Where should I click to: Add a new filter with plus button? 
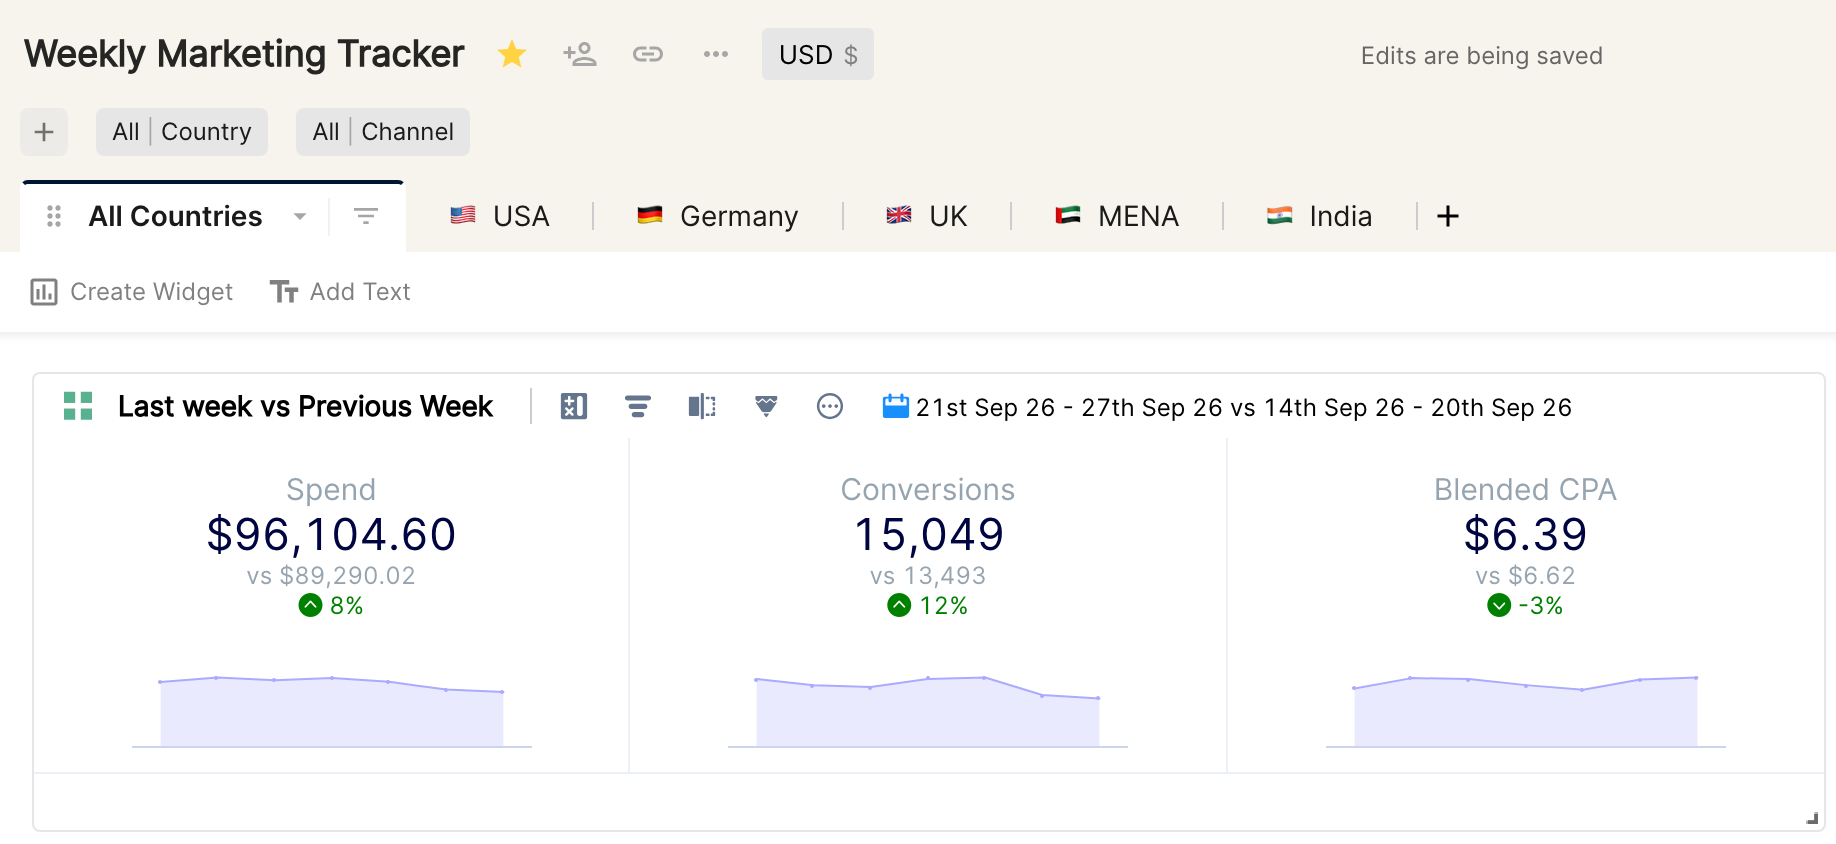tap(44, 132)
